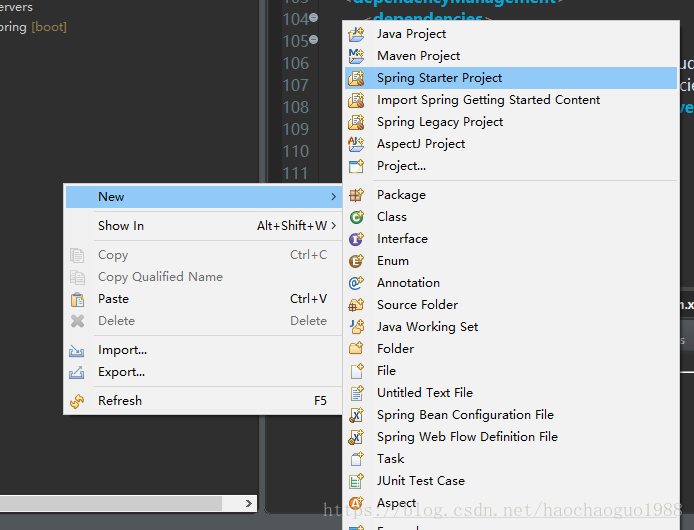Image resolution: width=694 pixels, height=530 pixels.
Task: Select Spring Starter Project menu entry
Action: point(511,78)
